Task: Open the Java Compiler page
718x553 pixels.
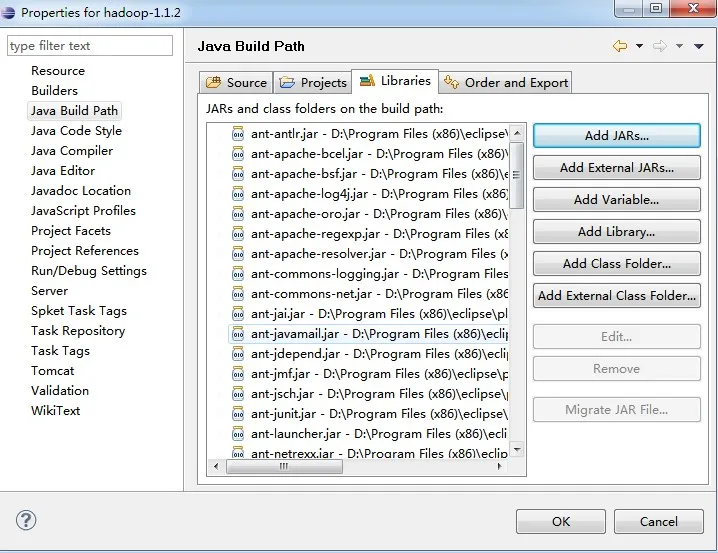Action: coord(72,151)
